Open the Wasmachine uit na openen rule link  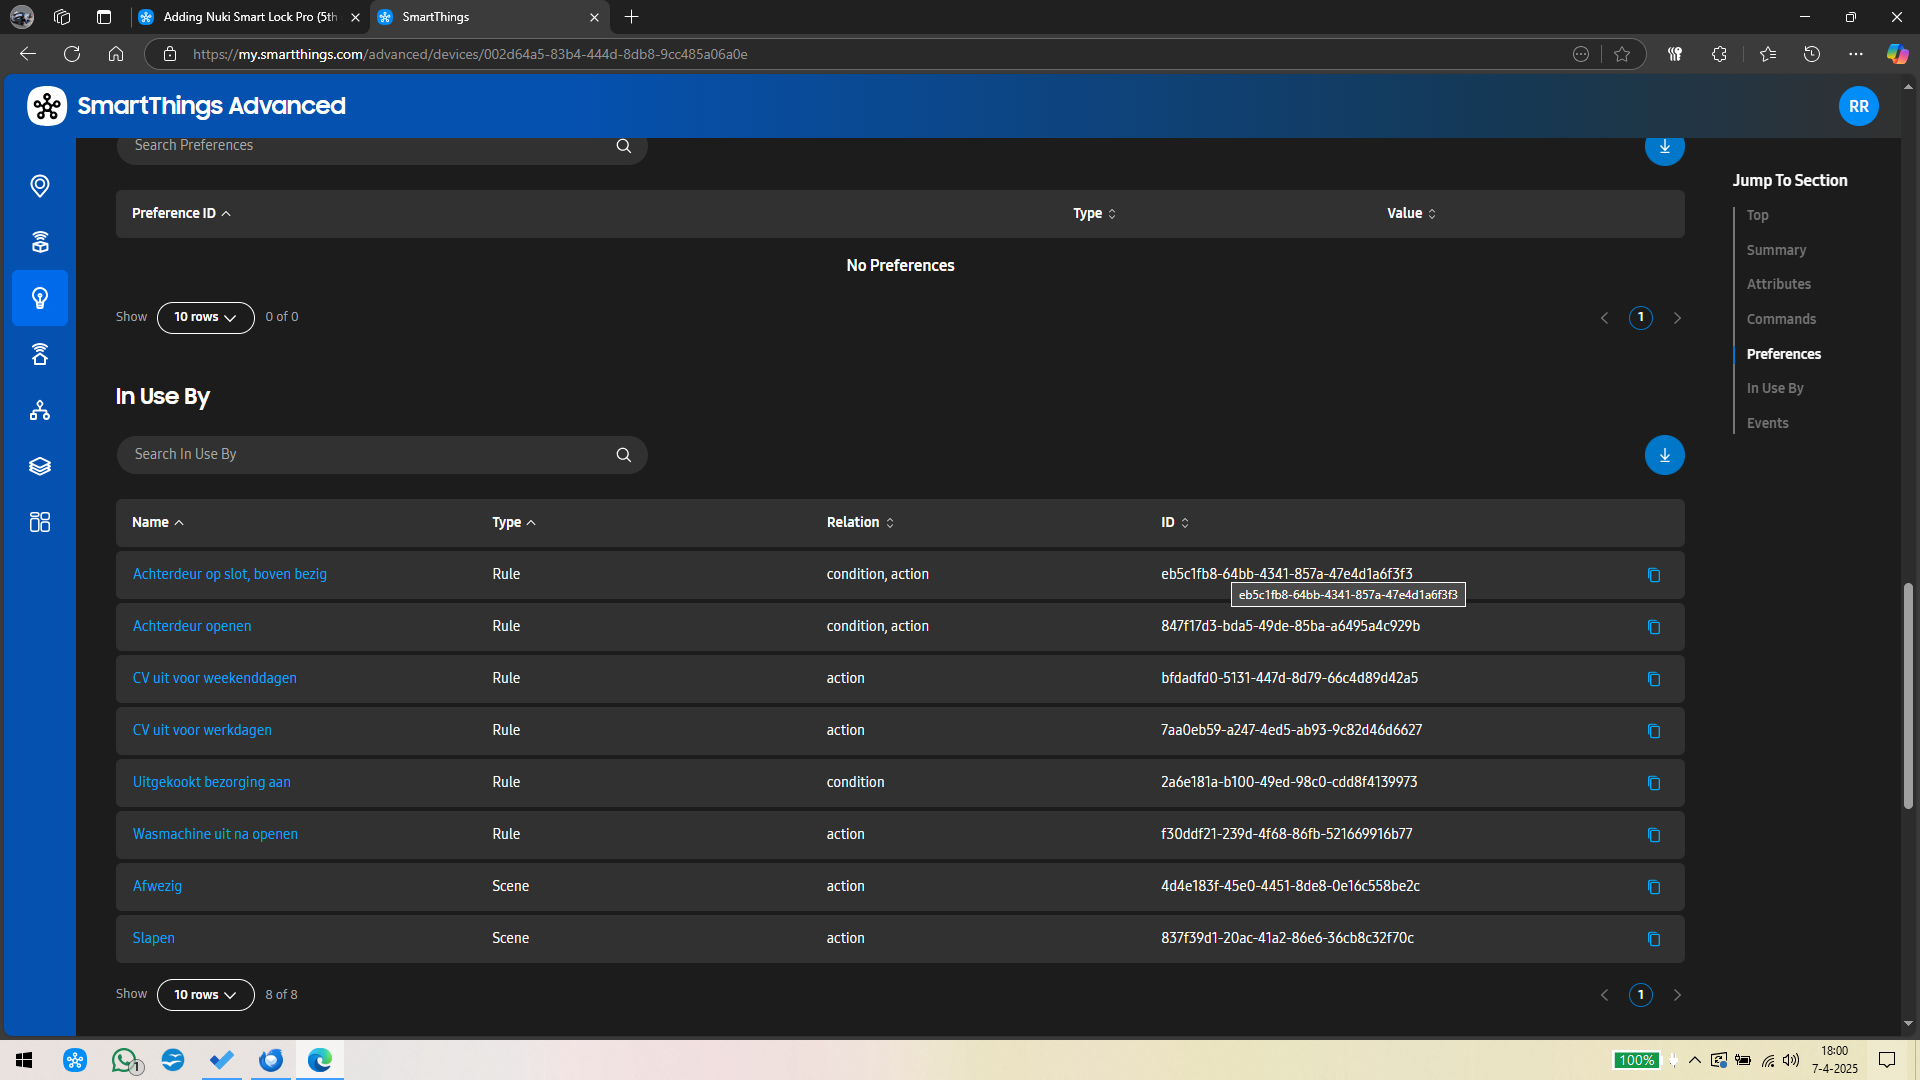pos(215,834)
